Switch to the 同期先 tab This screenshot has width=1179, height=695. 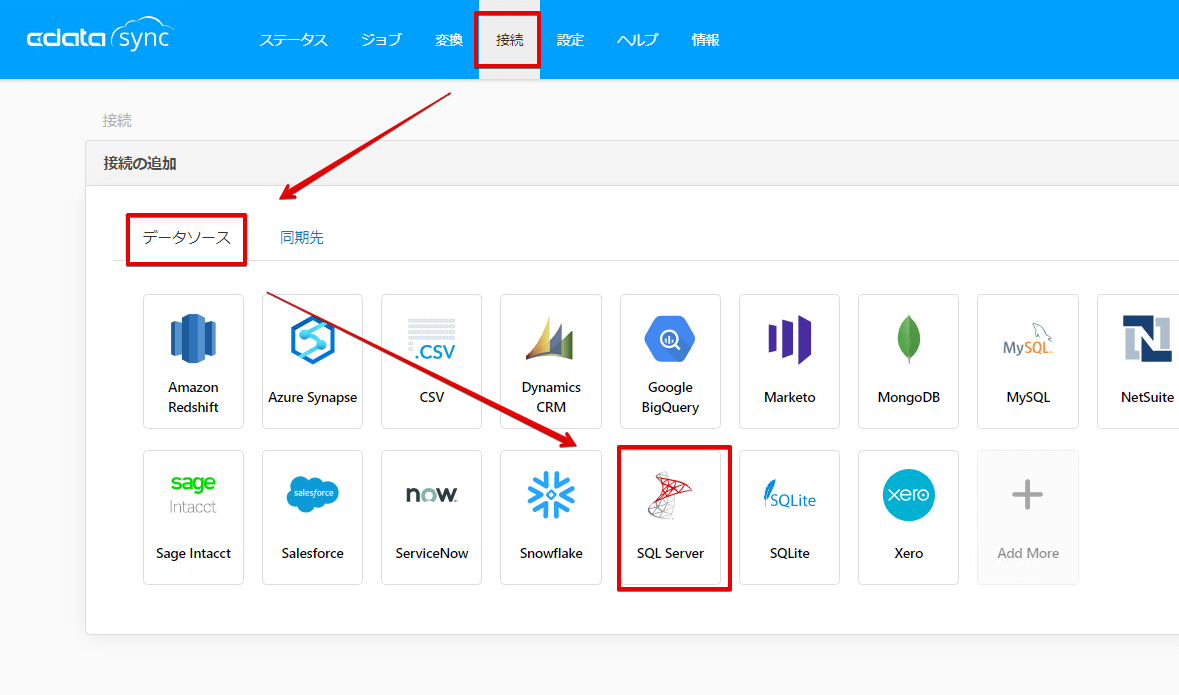[302, 238]
